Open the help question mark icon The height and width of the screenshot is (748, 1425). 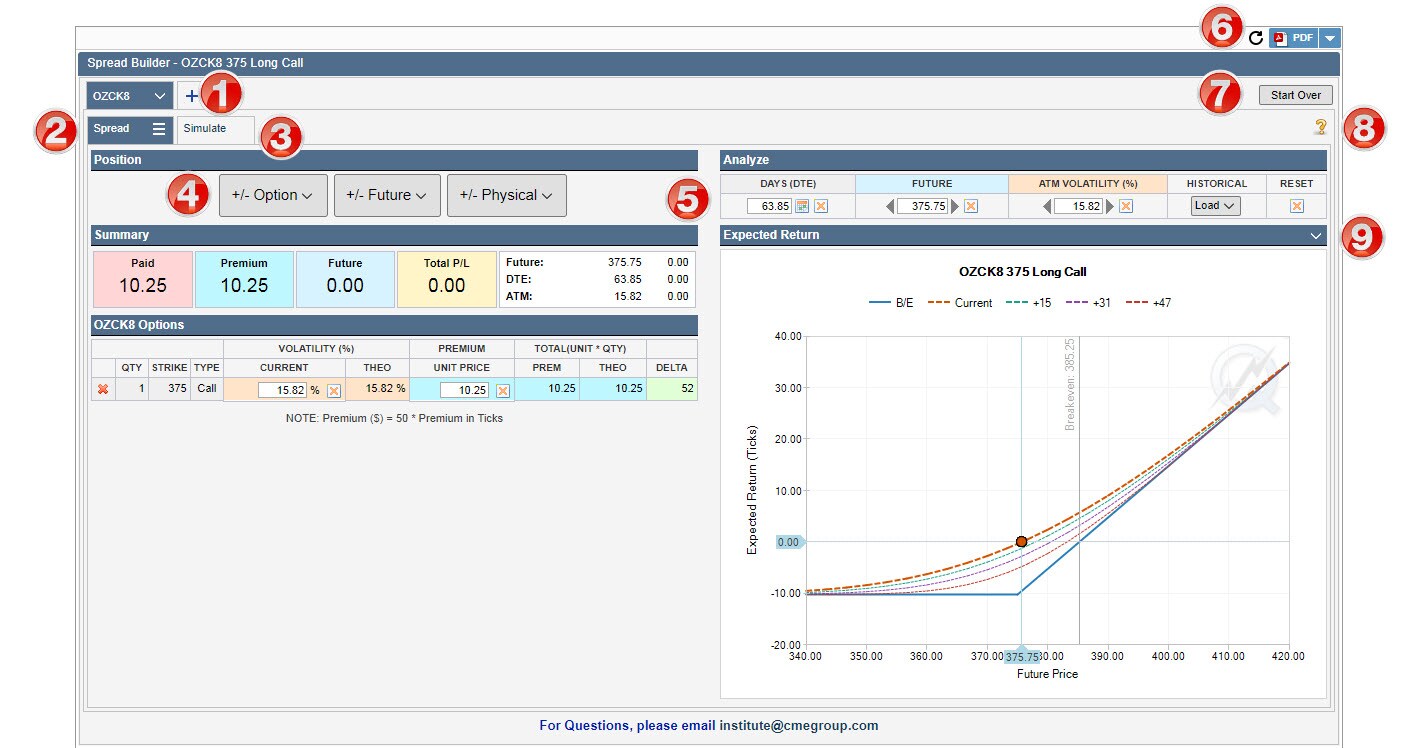pyautogui.click(x=1321, y=127)
